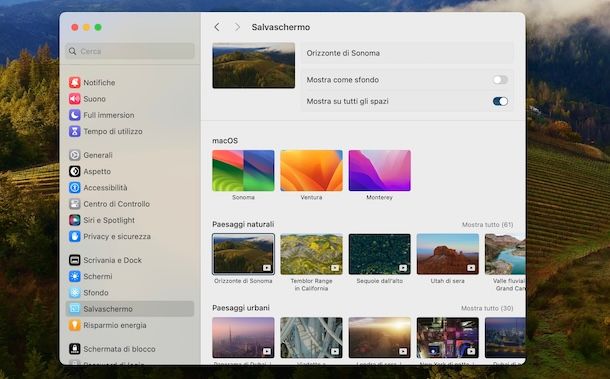Select the Schermata di blocco lock icon

tap(75, 349)
